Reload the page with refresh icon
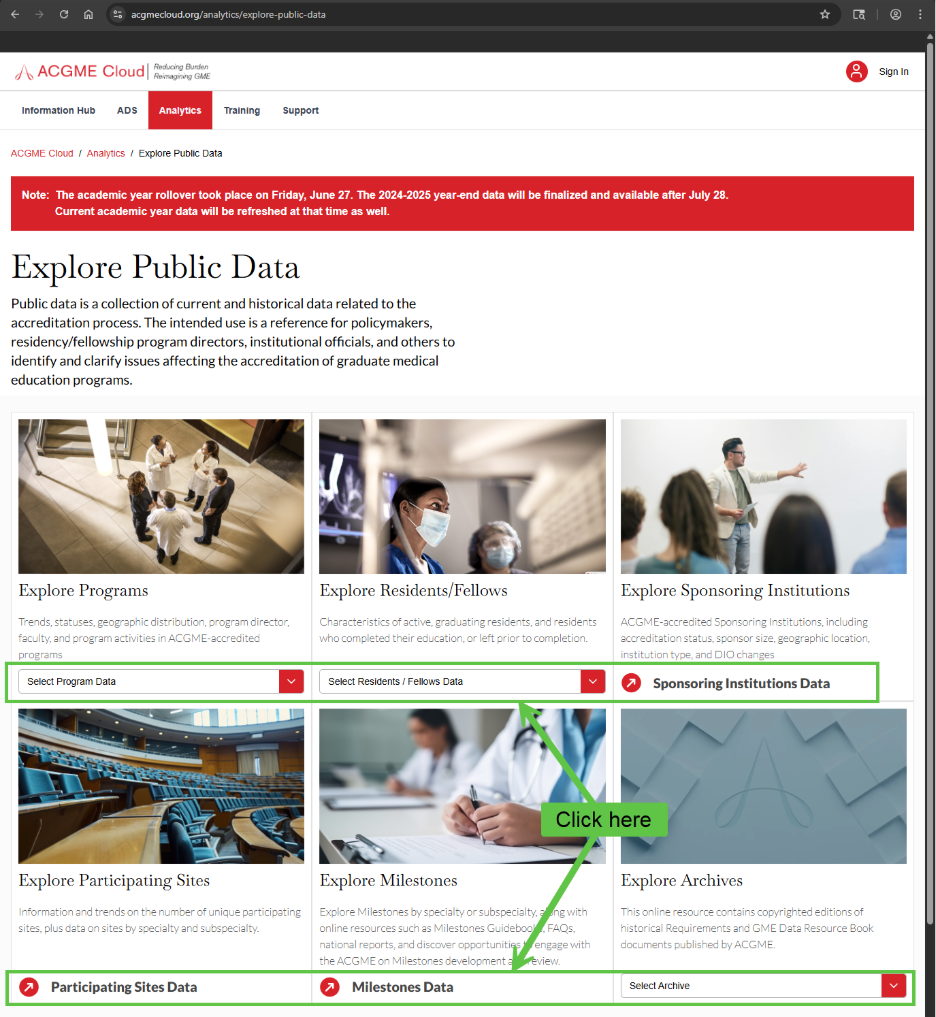The width and height of the screenshot is (936, 1017). tap(64, 14)
